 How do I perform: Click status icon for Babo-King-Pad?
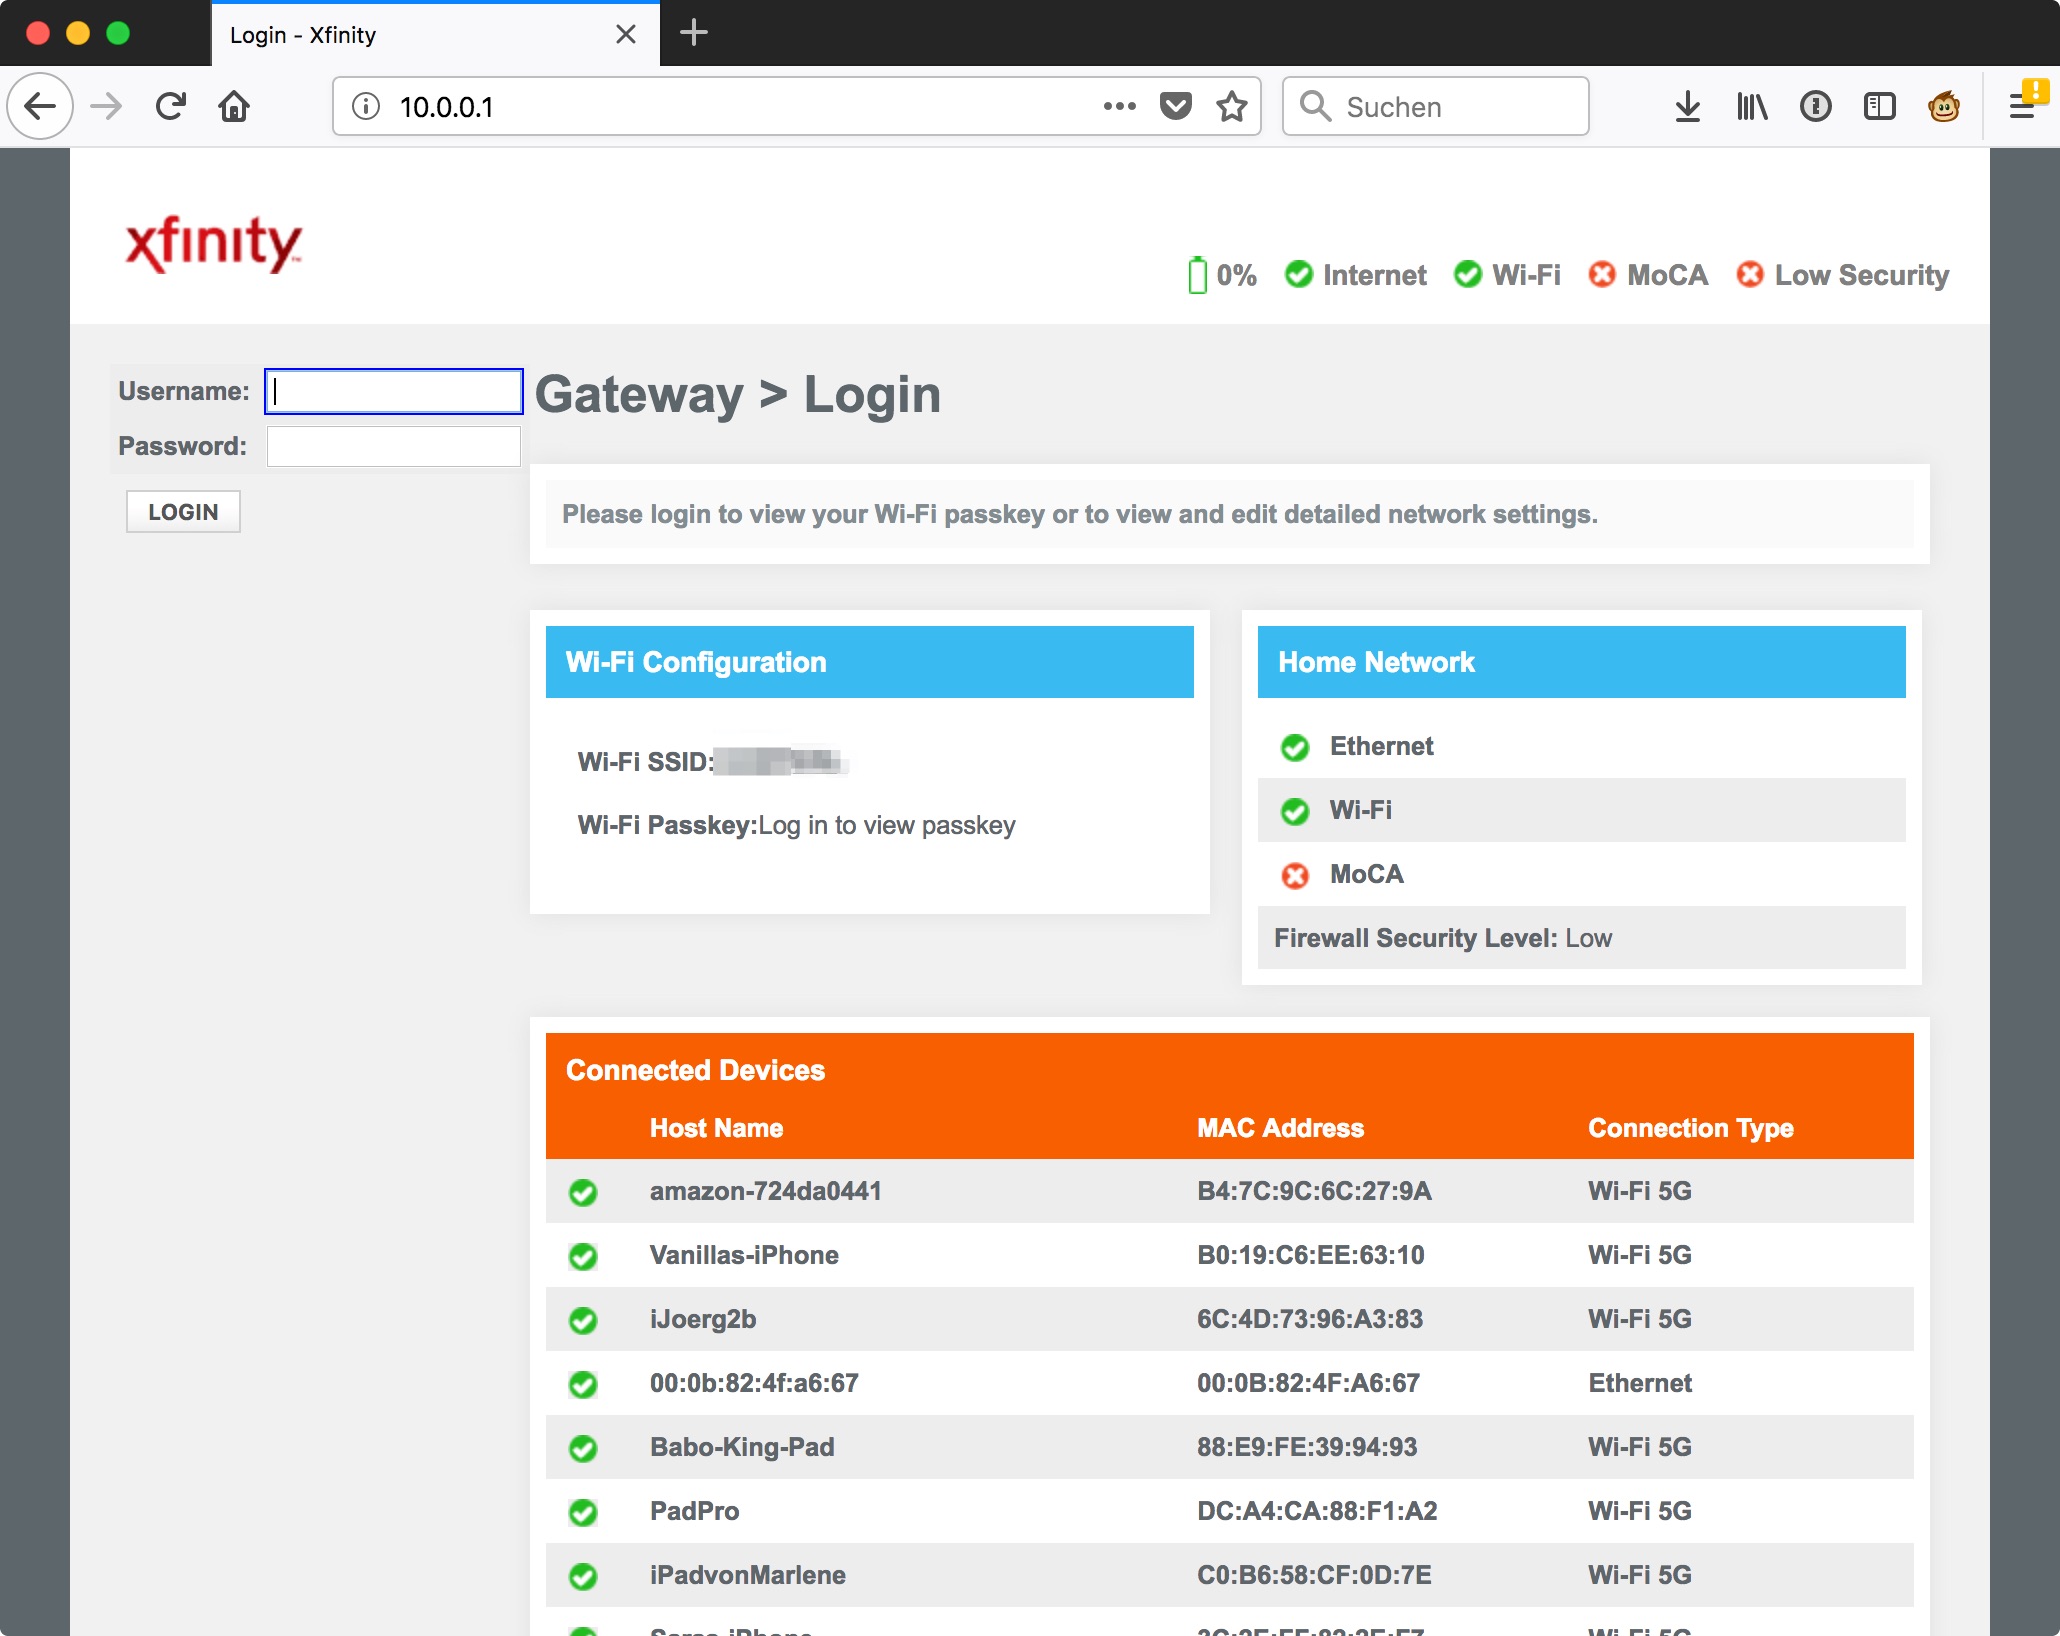click(x=583, y=1448)
